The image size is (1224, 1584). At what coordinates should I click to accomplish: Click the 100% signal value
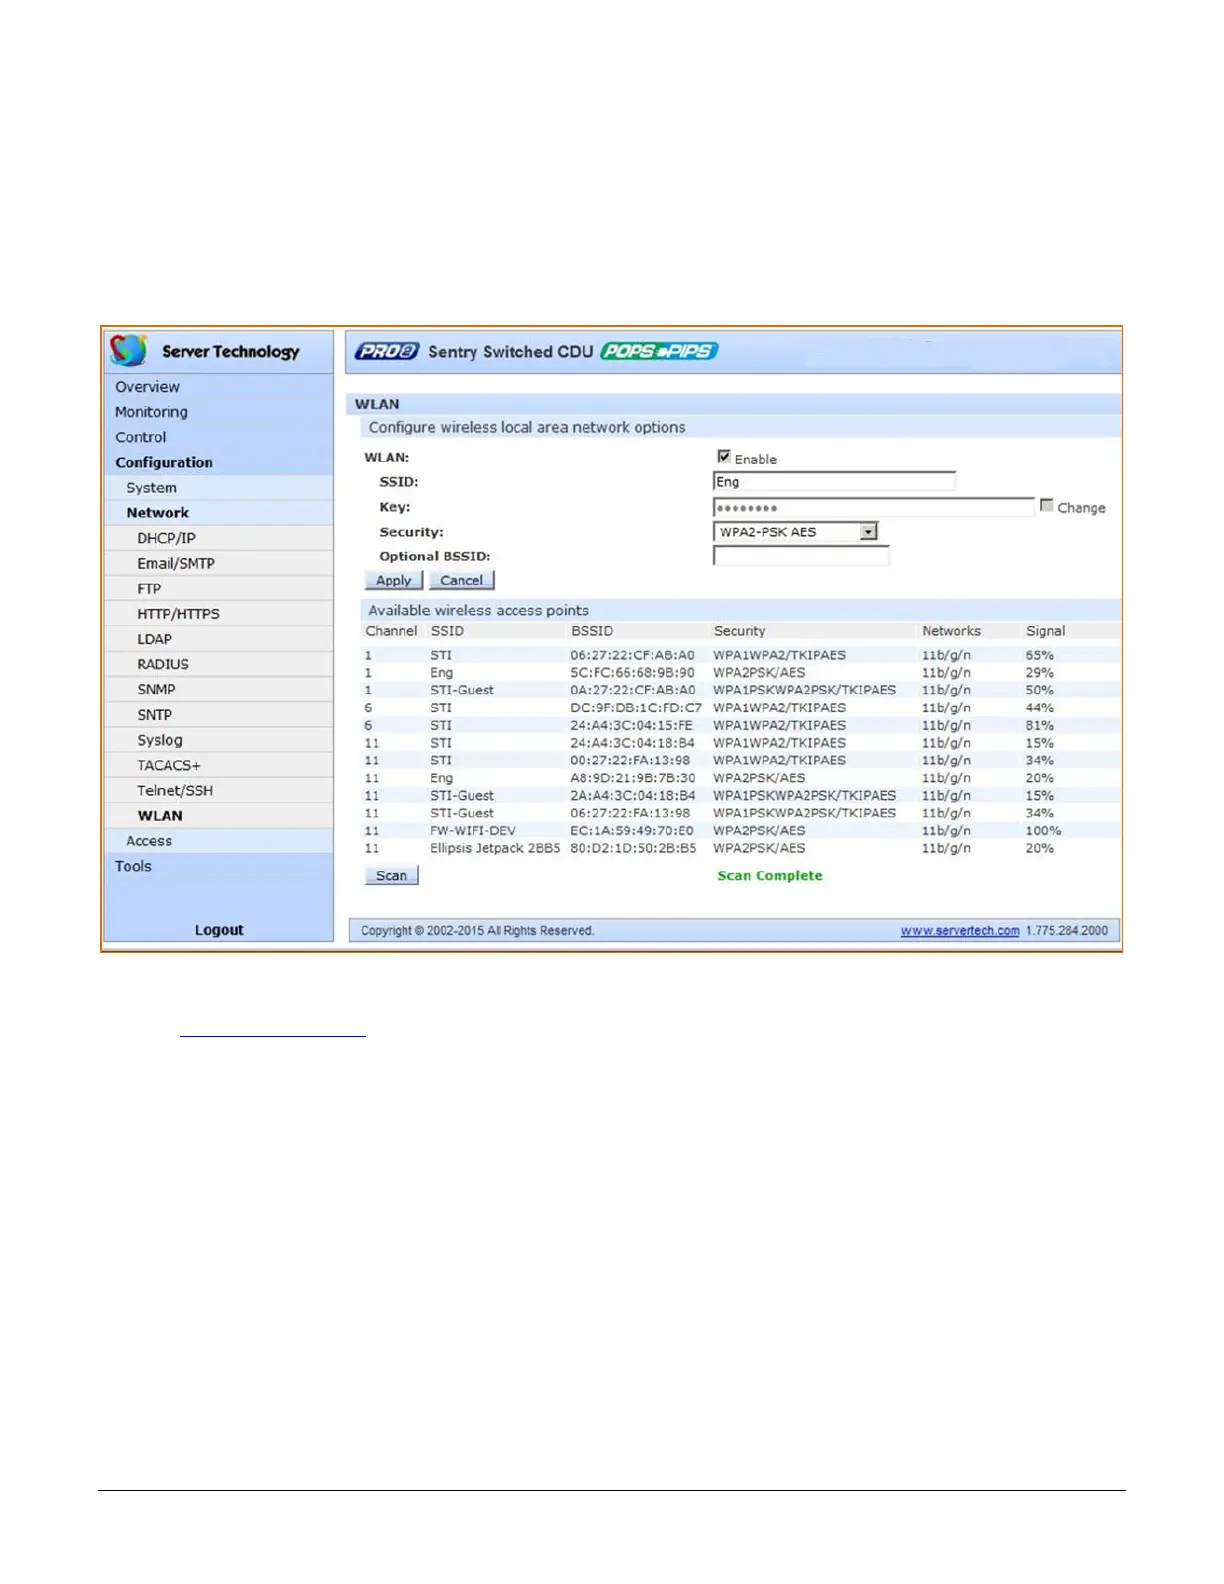tap(1043, 831)
